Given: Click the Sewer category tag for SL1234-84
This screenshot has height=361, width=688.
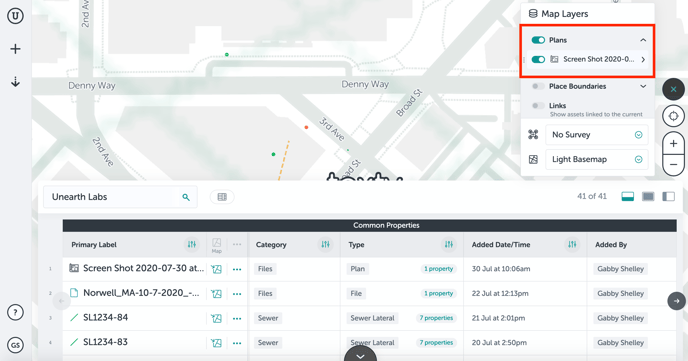Looking at the screenshot, I should 268,318.
